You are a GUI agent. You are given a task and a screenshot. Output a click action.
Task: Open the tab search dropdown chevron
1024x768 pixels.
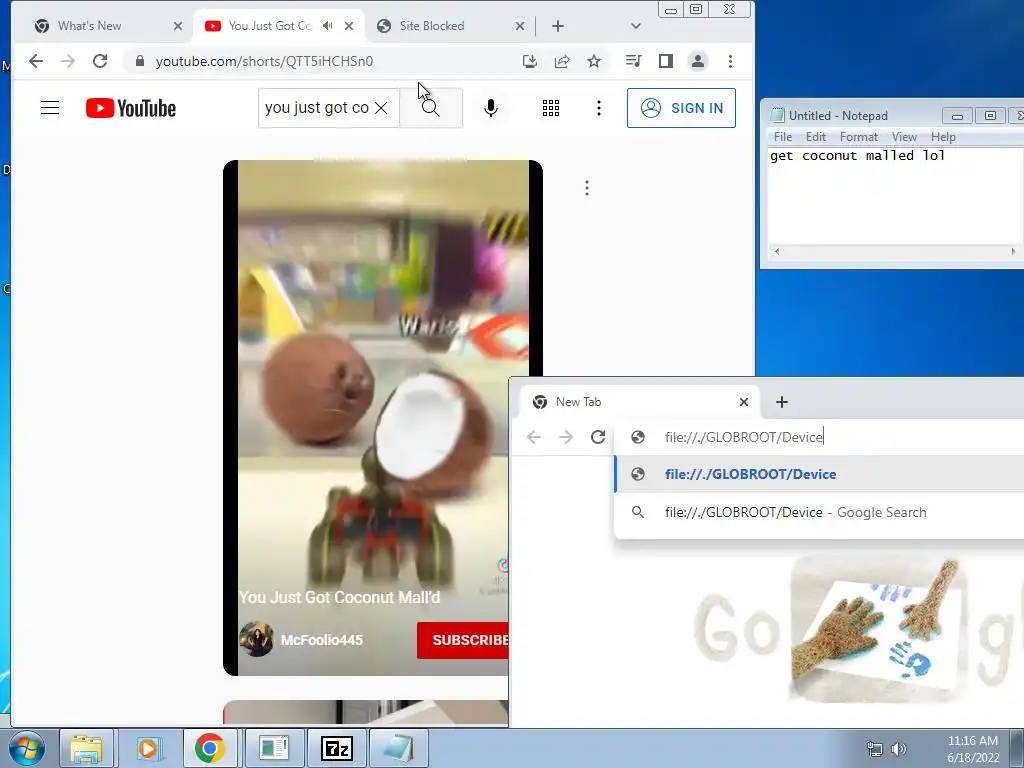pyautogui.click(x=635, y=26)
